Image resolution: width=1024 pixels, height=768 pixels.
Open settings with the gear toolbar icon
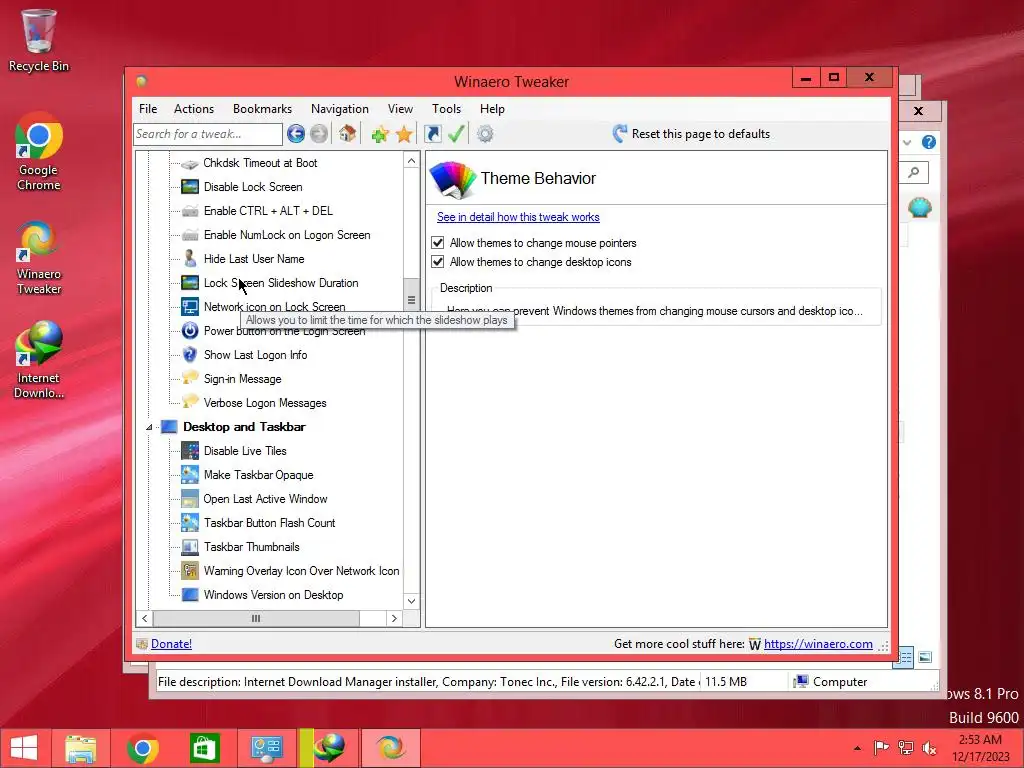click(485, 134)
